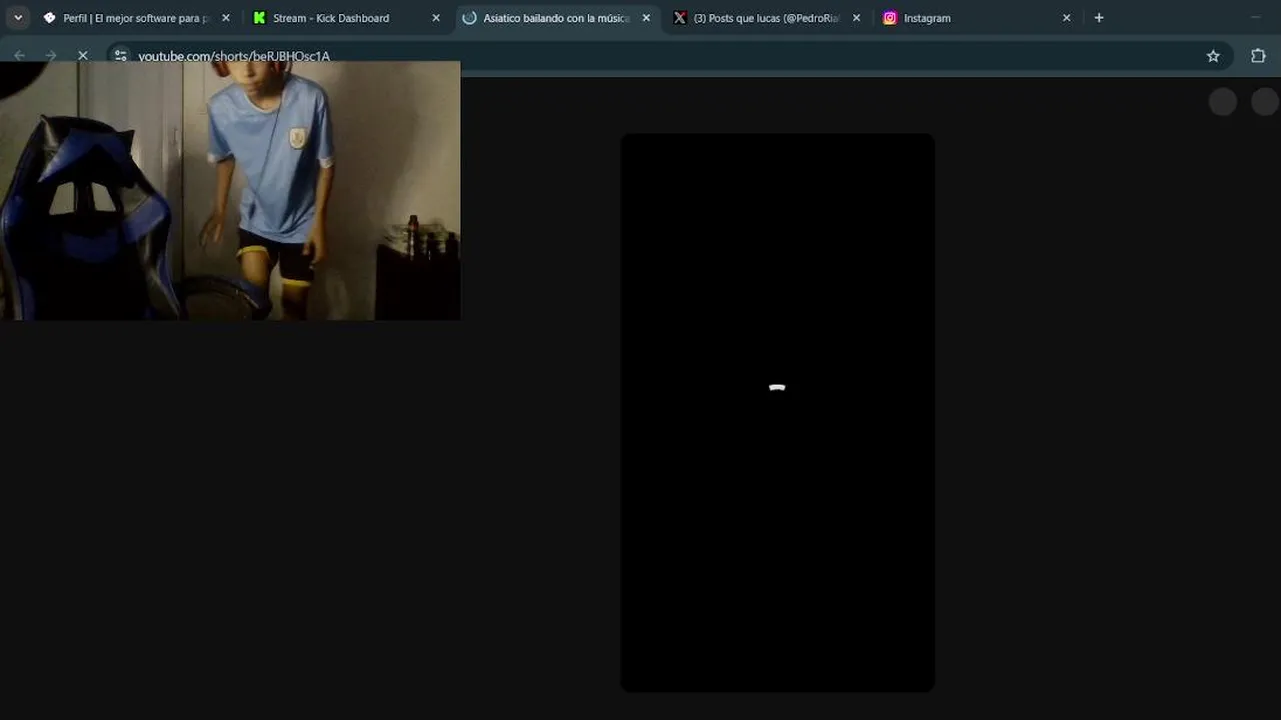Switch to the Instagram tab

(977, 18)
